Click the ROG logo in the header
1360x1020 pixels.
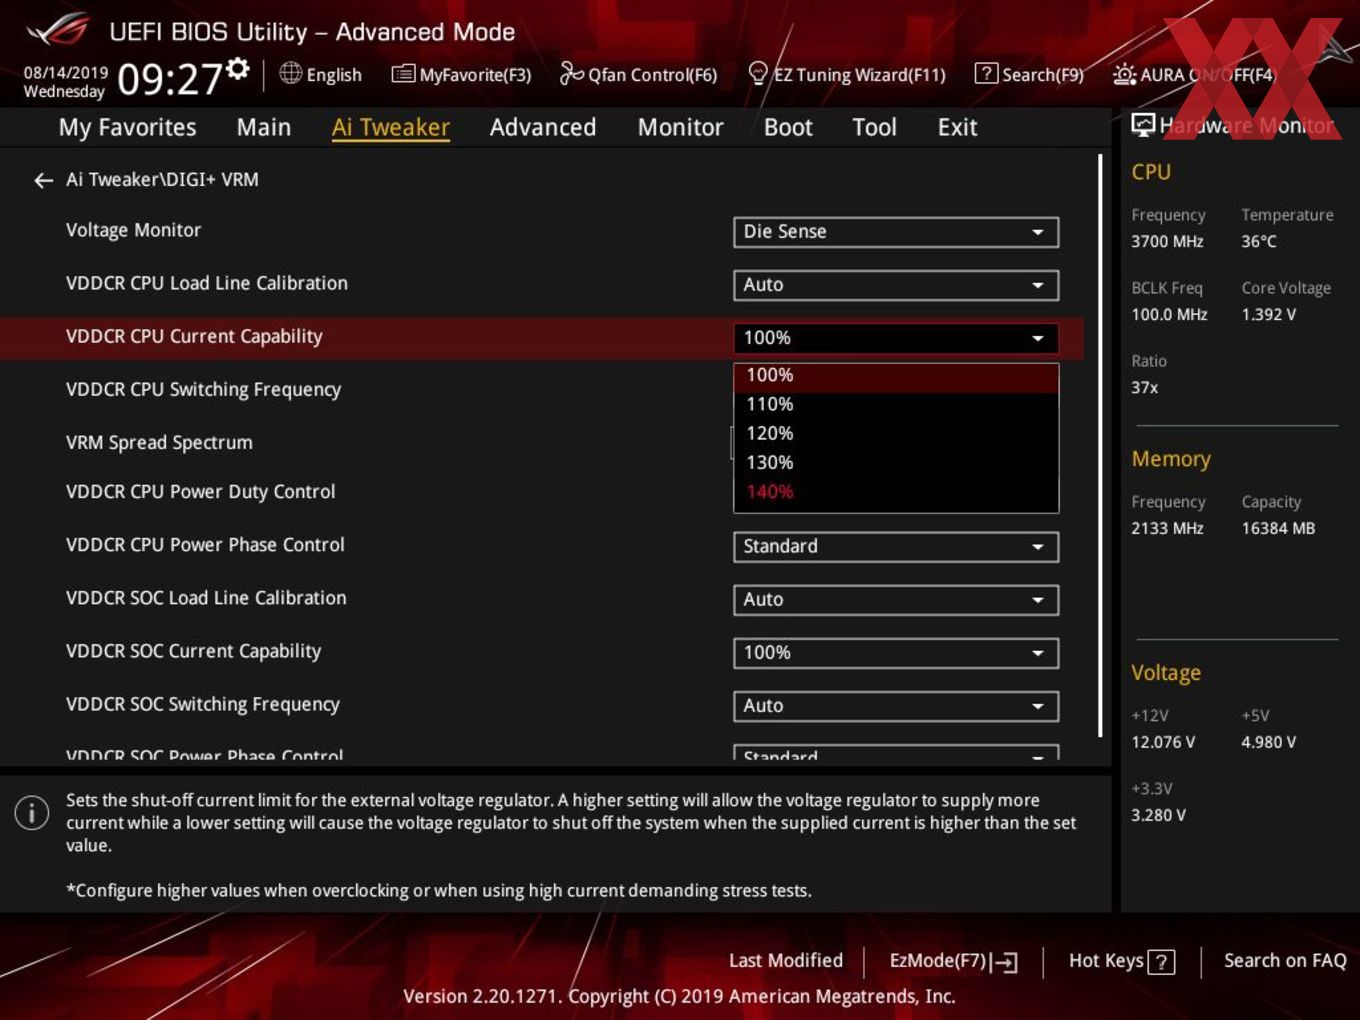click(x=58, y=30)
